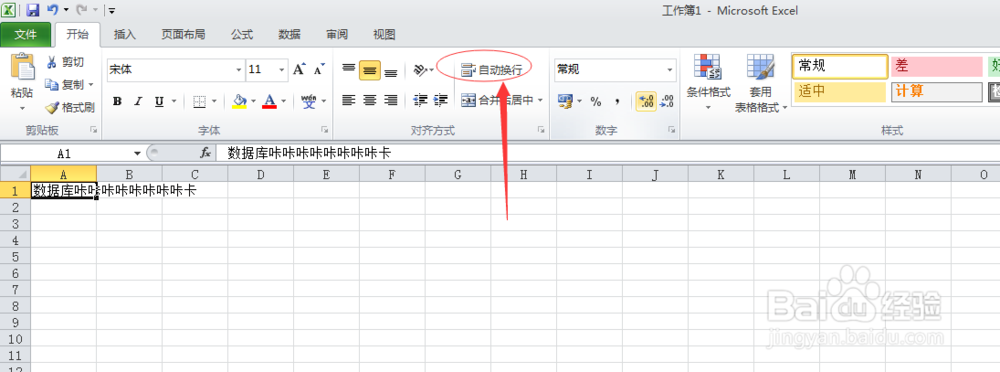Apply the 常规 (Normal) cell style

point(840,66)
